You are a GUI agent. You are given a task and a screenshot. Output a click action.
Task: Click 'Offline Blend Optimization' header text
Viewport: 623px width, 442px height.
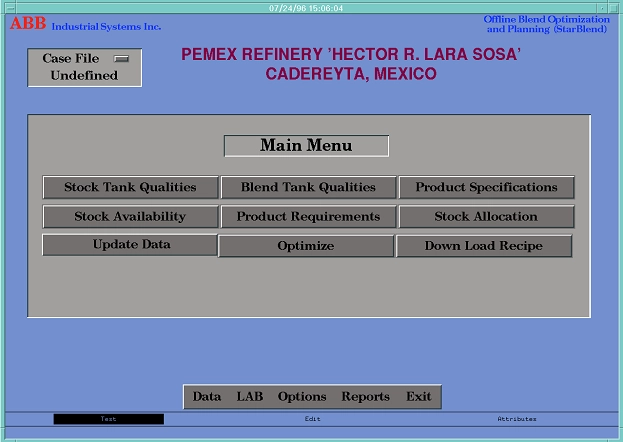pyautogui.click(x=547, y=19)
